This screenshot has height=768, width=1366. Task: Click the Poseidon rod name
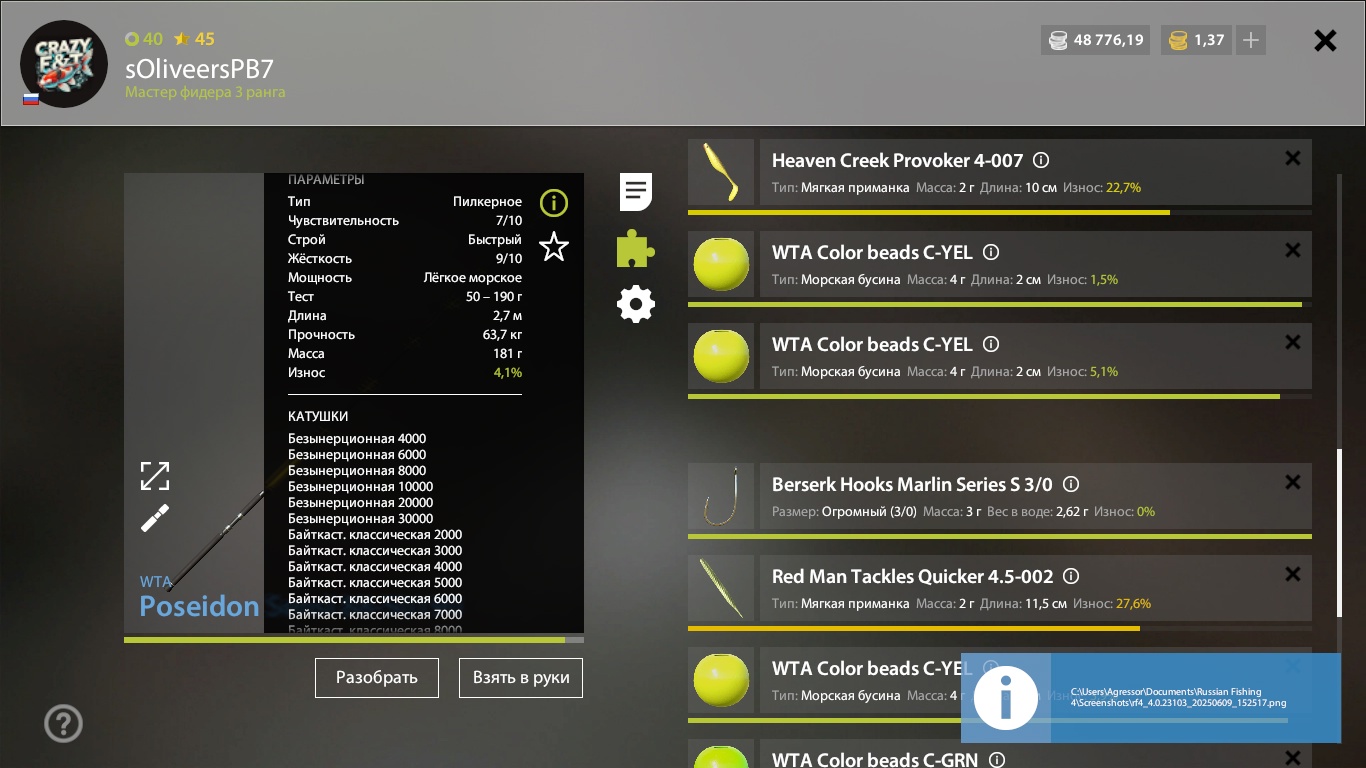(201, 606)
